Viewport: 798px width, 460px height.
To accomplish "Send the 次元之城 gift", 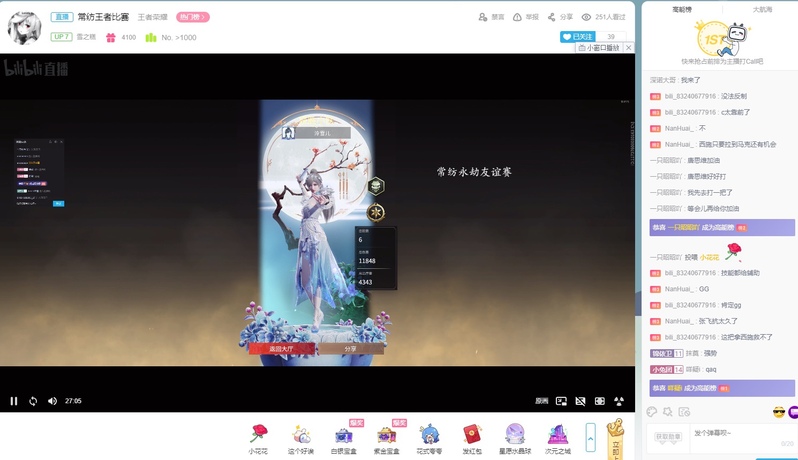I will (558, 439).
